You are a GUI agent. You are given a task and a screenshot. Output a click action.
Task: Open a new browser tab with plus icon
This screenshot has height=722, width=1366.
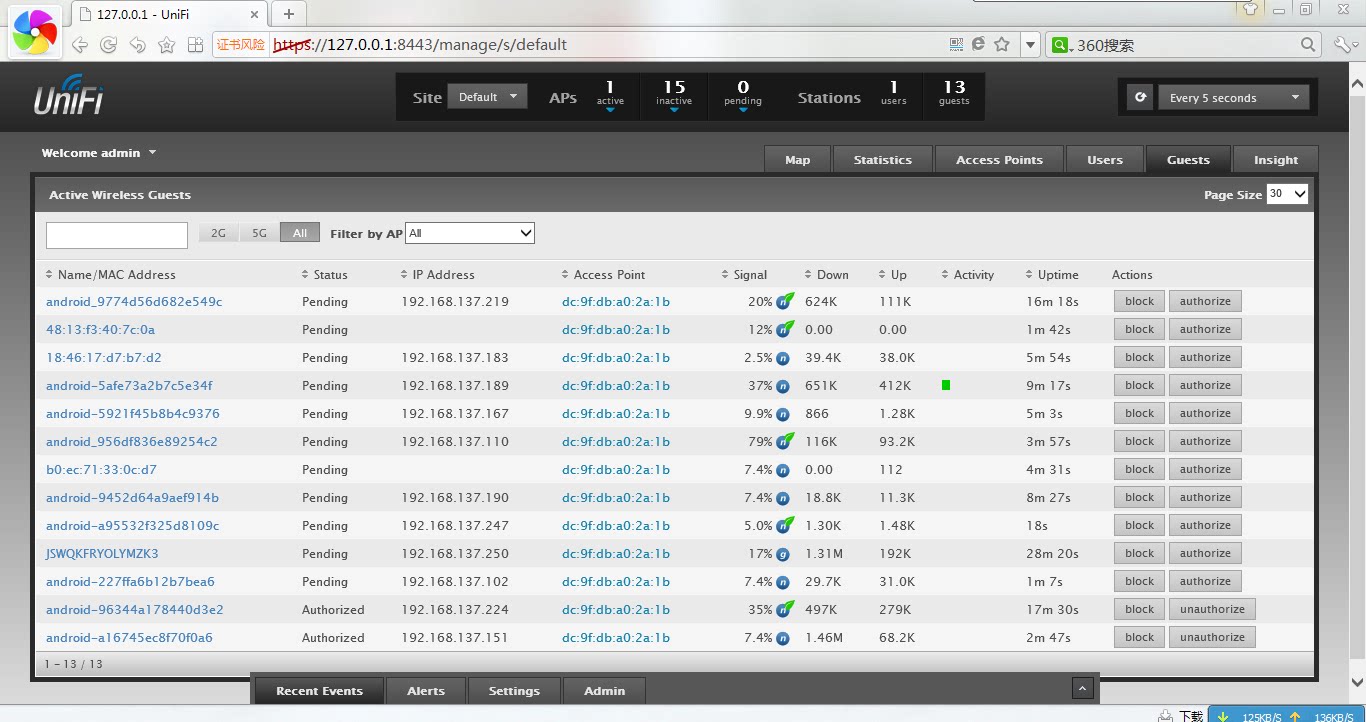click(x=289, y=14)
